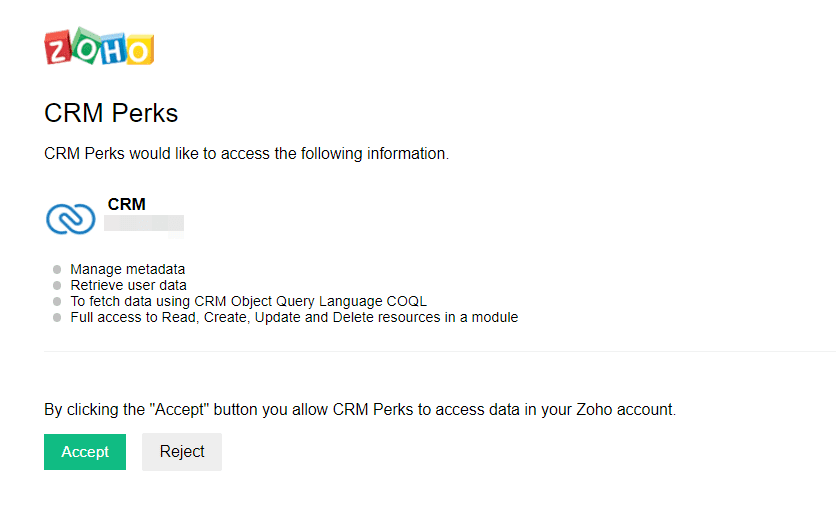Click the 'would like to access' sentence
The image size is (836, 505).
click(x=246, y=154)
